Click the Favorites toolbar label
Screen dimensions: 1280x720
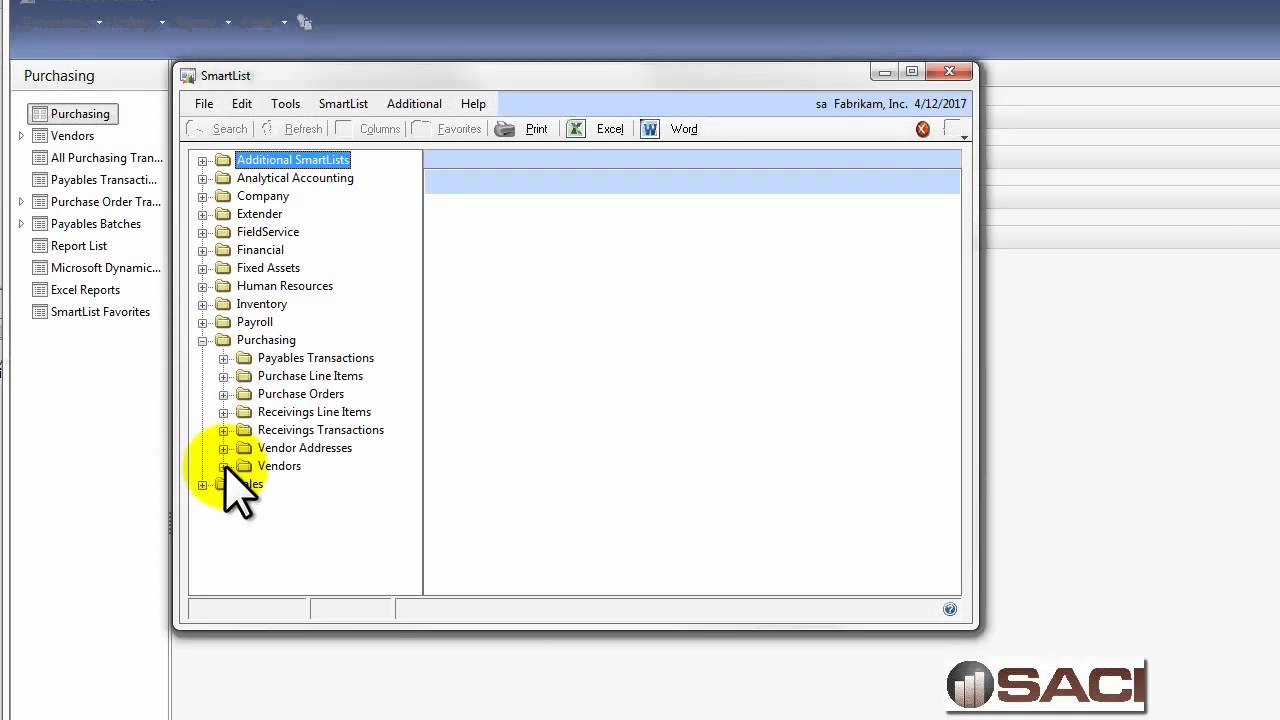459,129
